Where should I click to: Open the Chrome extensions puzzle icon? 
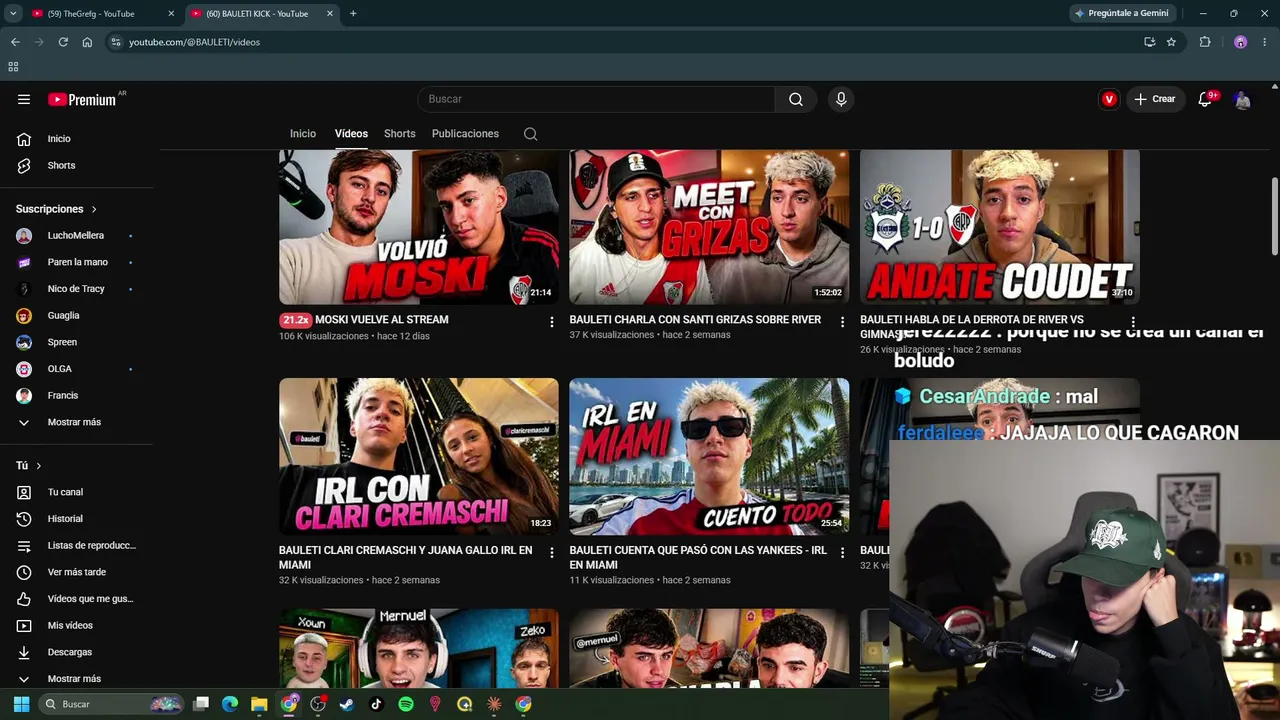[1205, 42]
